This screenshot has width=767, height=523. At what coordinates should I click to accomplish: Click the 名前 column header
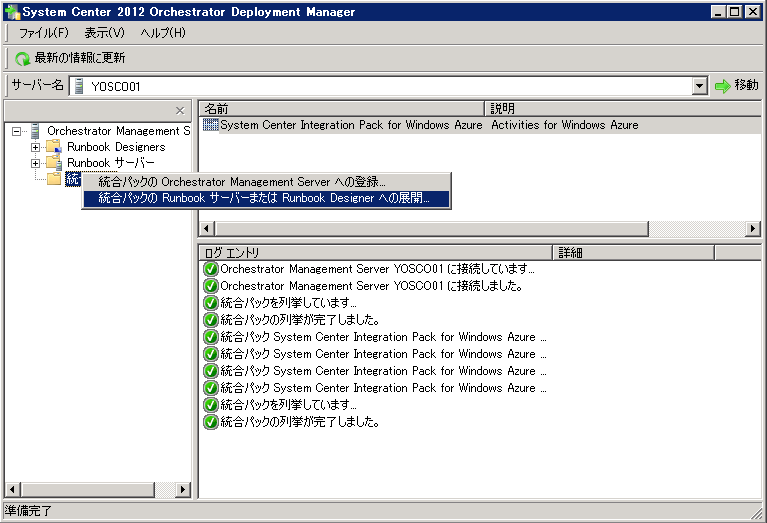(341, 109)
